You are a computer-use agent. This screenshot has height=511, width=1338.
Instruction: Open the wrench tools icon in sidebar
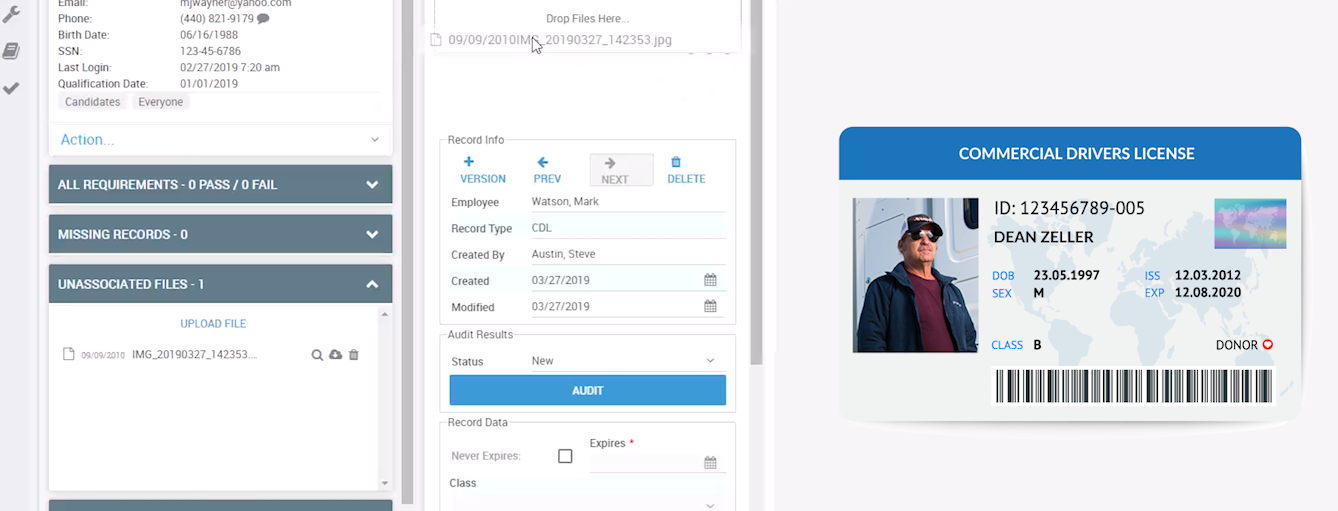coord(11,14)
